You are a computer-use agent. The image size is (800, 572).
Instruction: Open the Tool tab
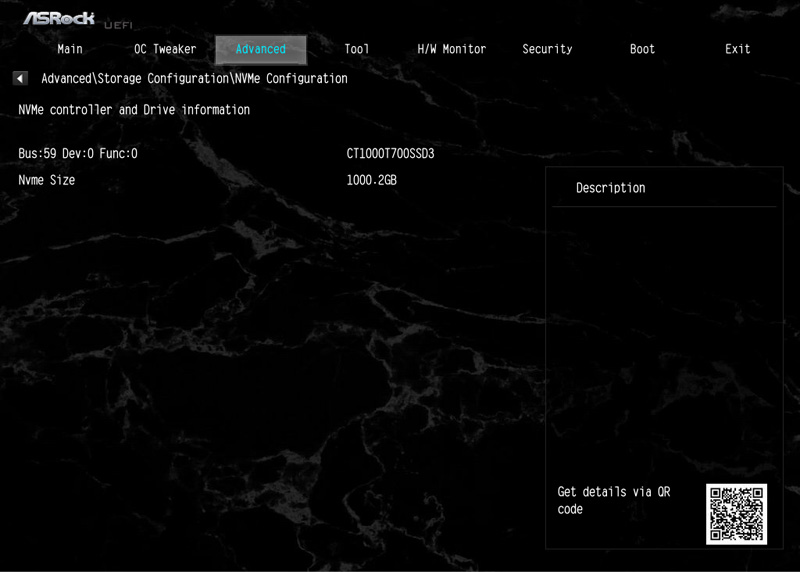click(x=356, y=49)
